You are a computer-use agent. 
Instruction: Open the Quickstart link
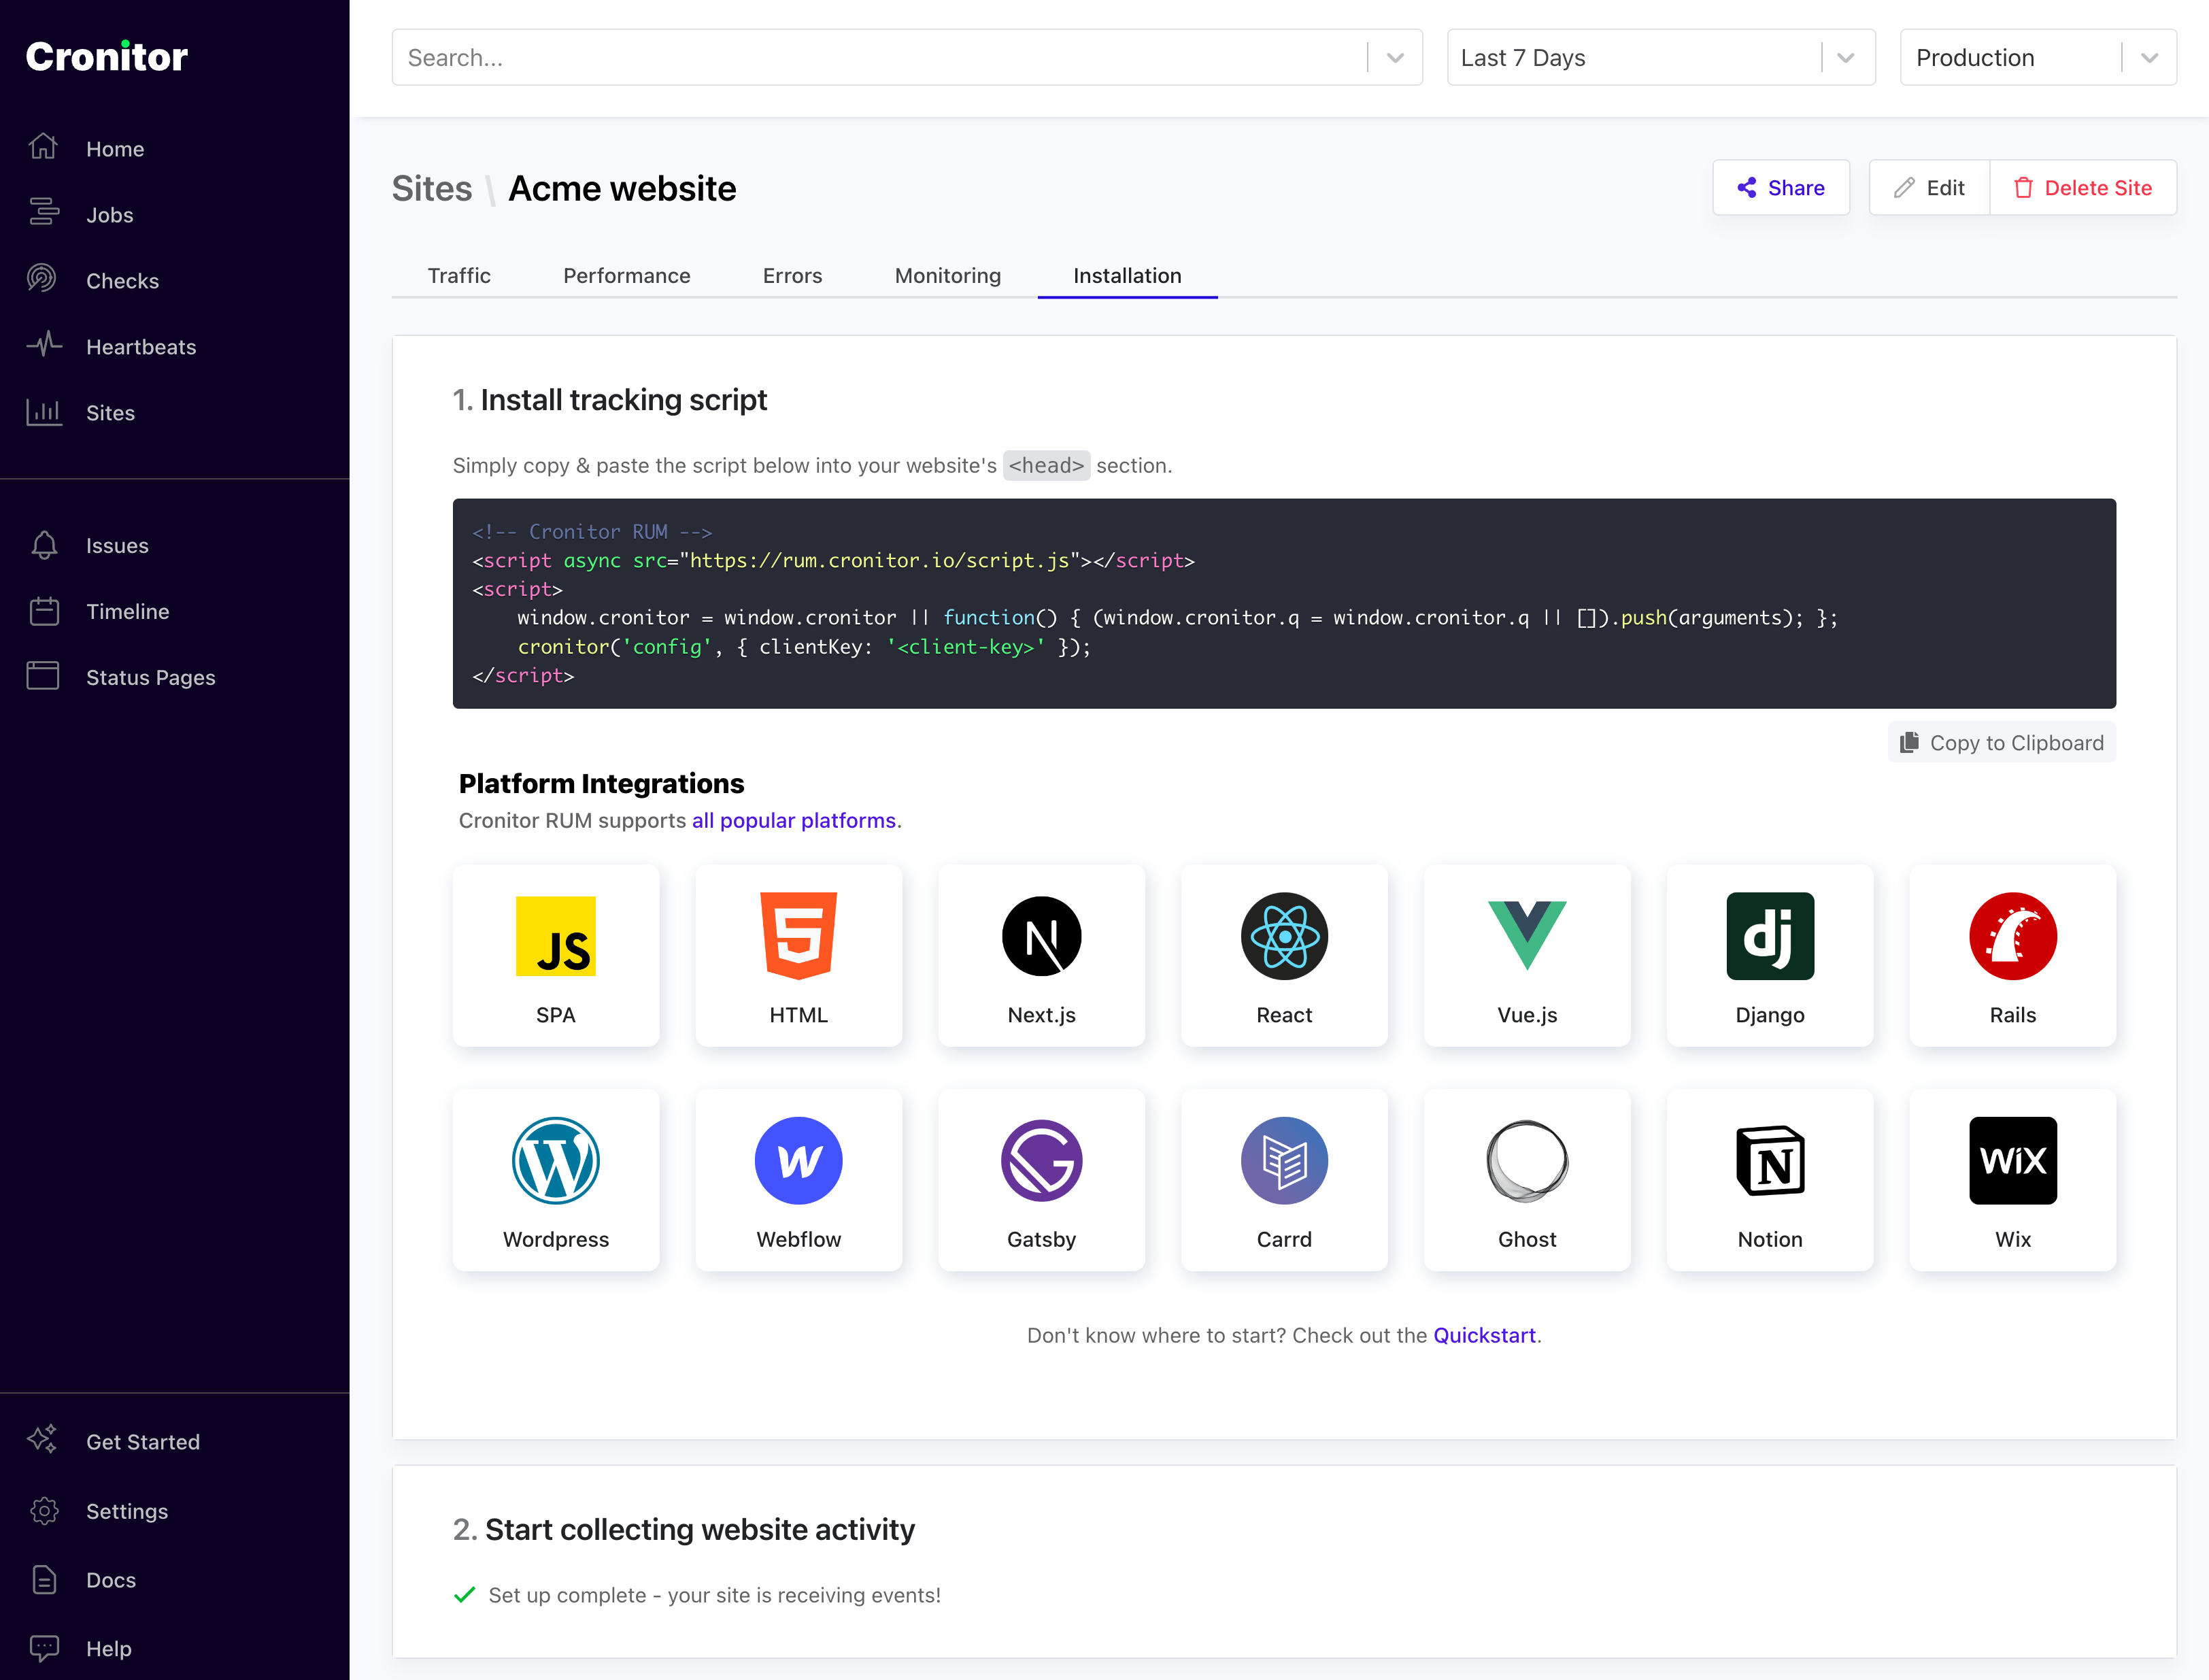pos(1484,1336)
